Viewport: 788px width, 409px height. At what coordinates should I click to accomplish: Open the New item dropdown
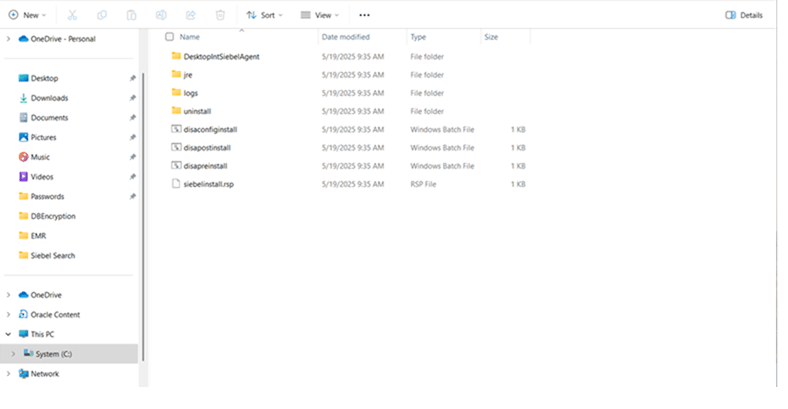pos(27,15)
